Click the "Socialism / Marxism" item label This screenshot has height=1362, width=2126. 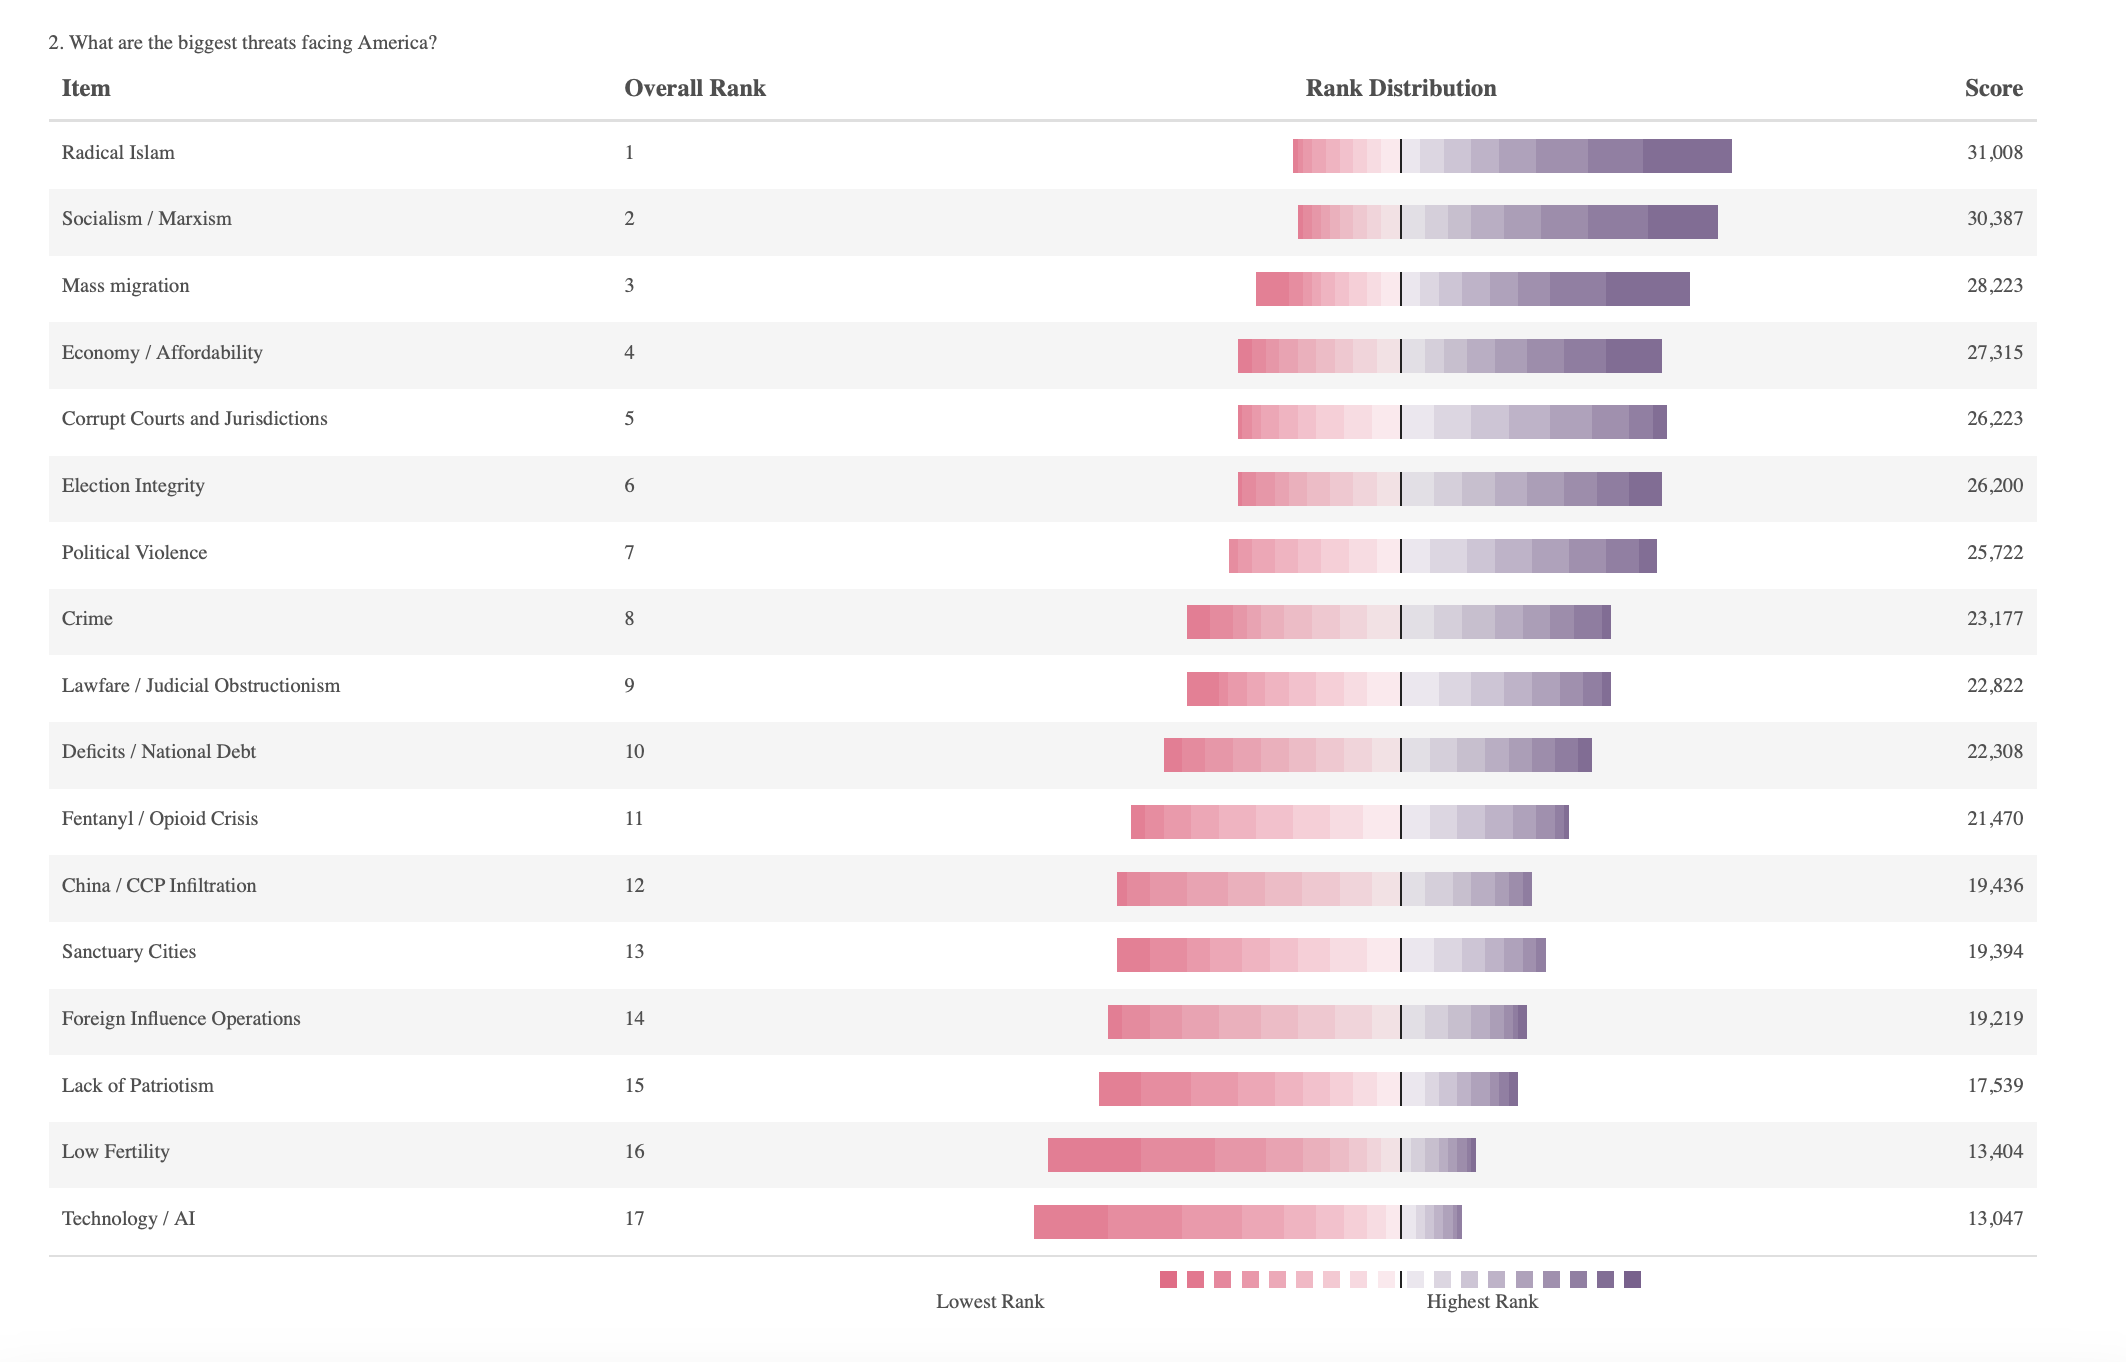pyautogui.click(x=146, y=219)
